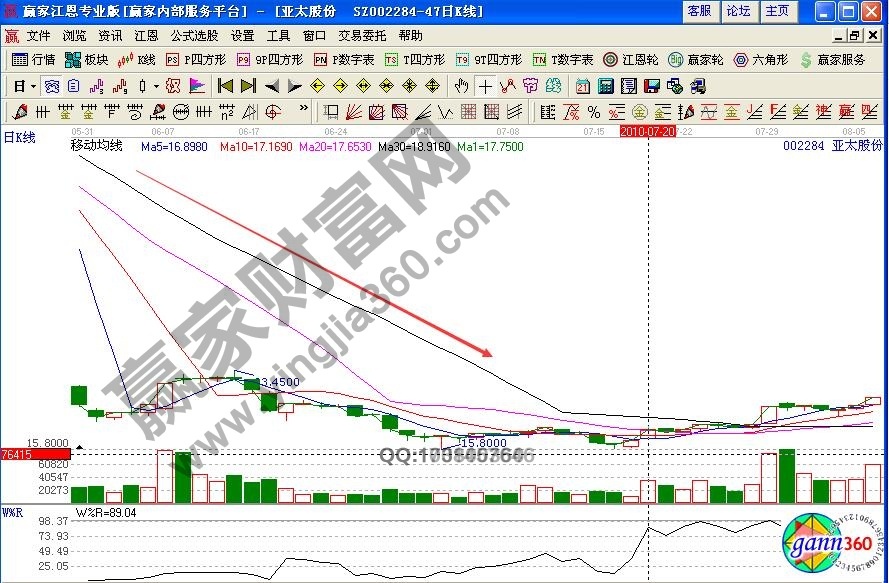The width and height of the screenshot is (889, 583).
Task: Open the calculator icon on the toolbar
Action: (x=609, y=86)
